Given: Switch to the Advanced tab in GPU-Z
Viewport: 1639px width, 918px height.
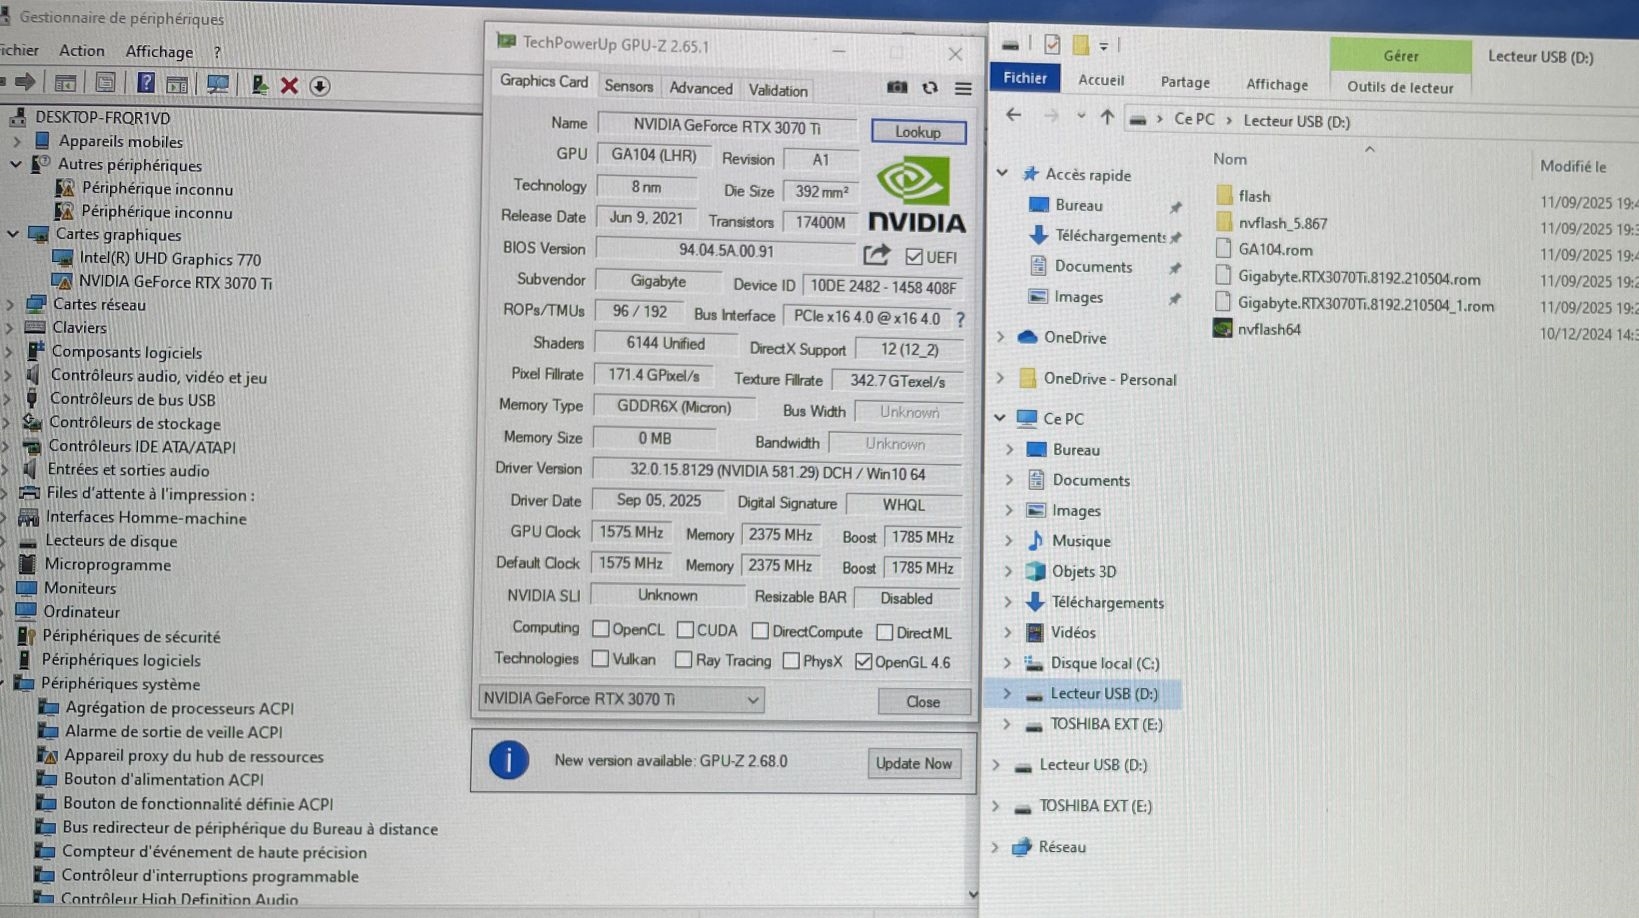Looking at the screenshot, I should 700,88.
